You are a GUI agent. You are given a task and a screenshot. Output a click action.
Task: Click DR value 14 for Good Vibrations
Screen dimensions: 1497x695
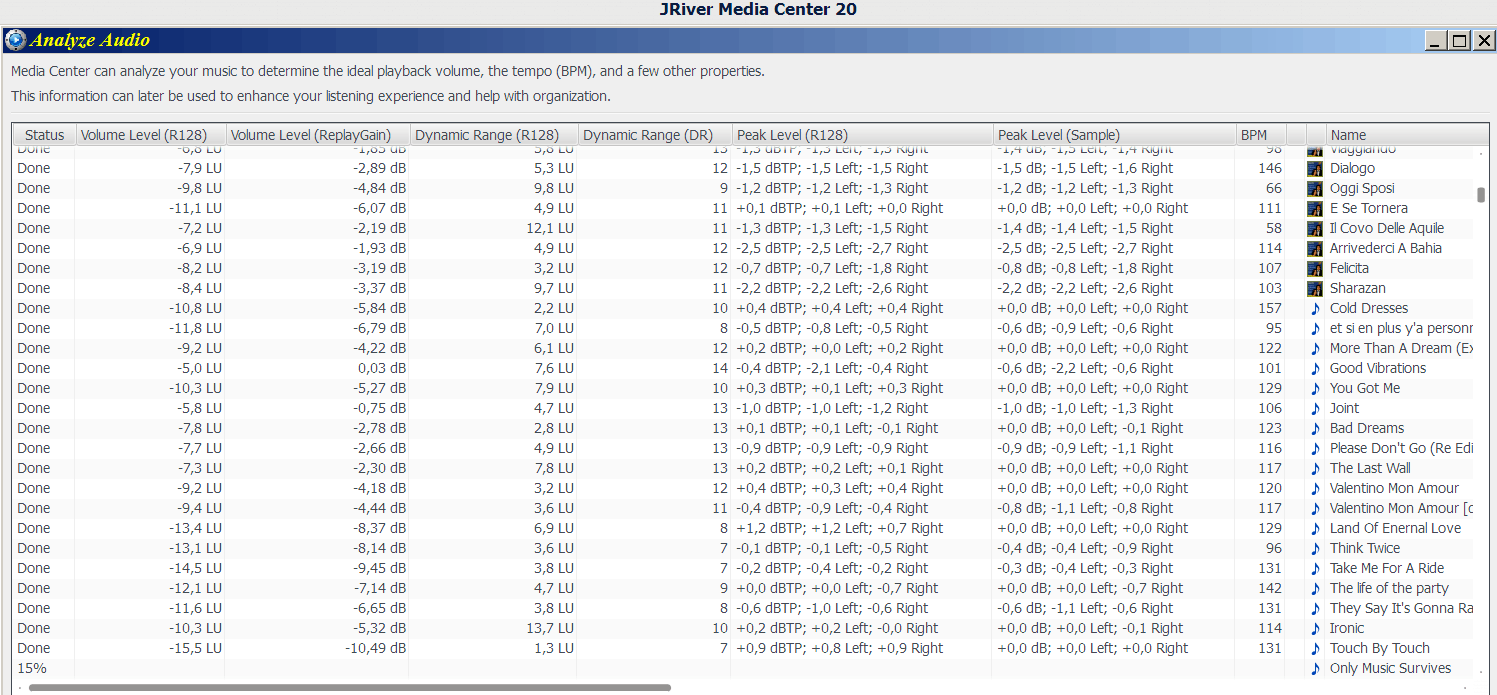[720, 368]
